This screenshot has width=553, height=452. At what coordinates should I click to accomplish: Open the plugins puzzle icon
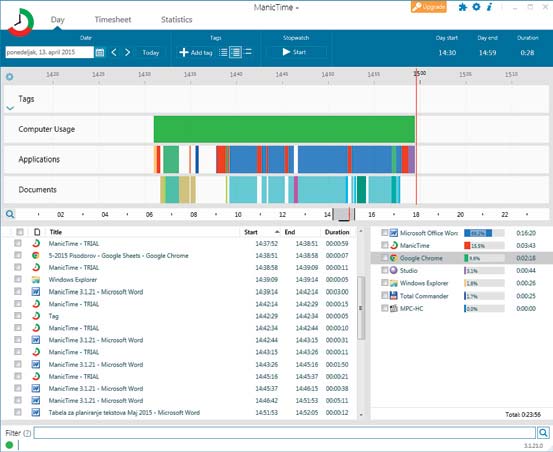tap(462, 7)
